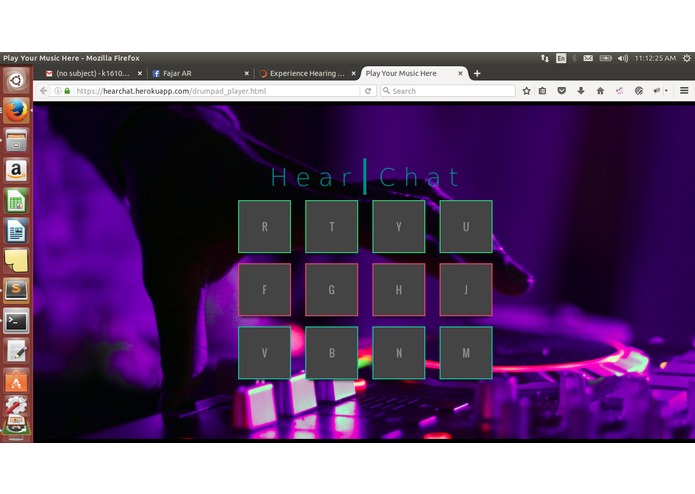
Task: Open the Firefox hamburger menu
Action: point(684,91)
